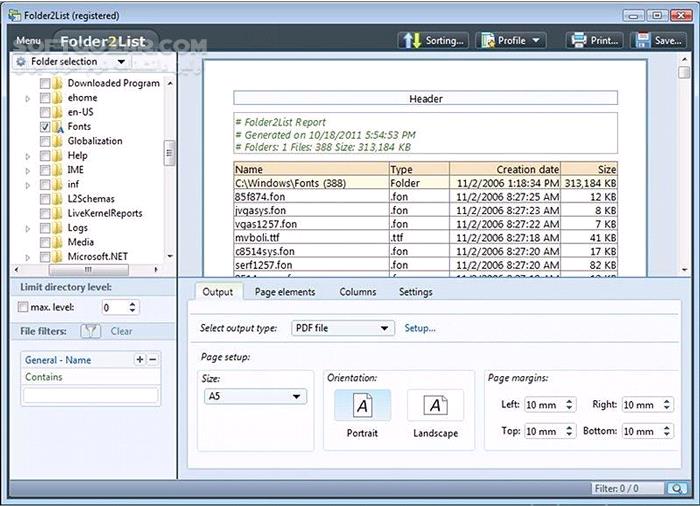Open the Select output type dropdown

click(x=342, y=328)
